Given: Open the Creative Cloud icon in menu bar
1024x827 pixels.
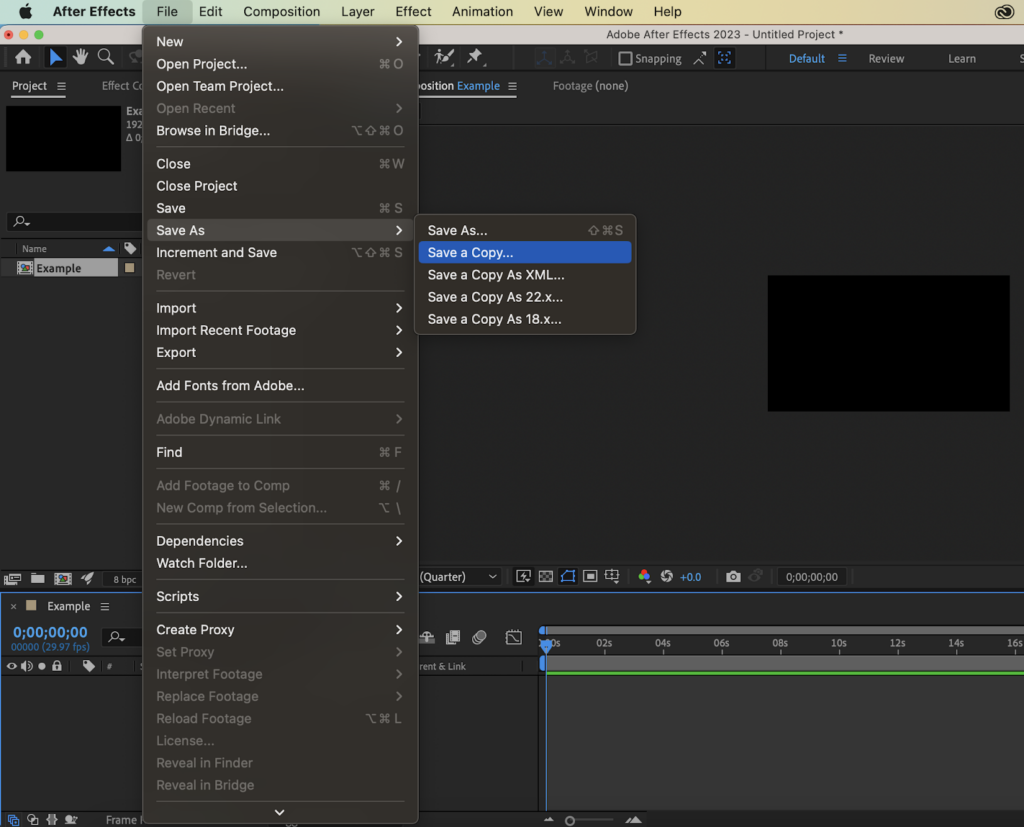Looking at the screenshot, I should (1004, 12).
